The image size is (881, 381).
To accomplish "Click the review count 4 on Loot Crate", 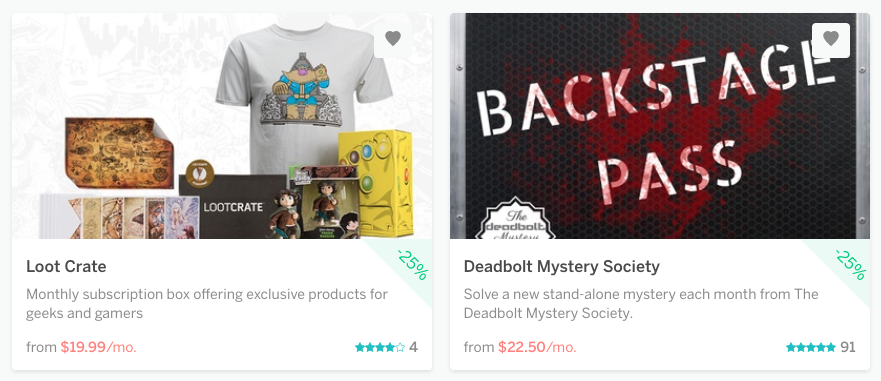I will point(413,347).
